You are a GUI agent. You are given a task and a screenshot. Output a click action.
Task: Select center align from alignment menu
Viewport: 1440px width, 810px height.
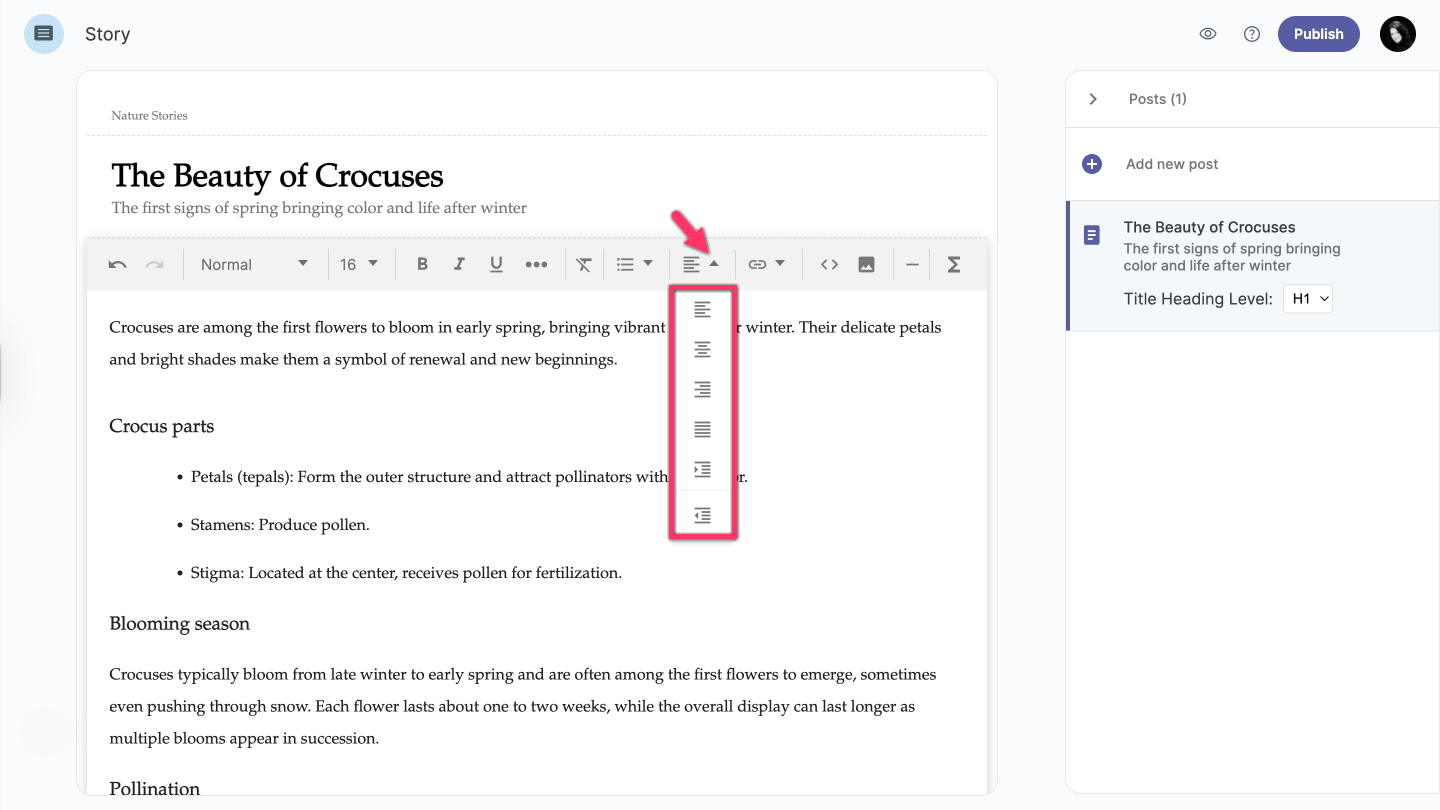703,350
